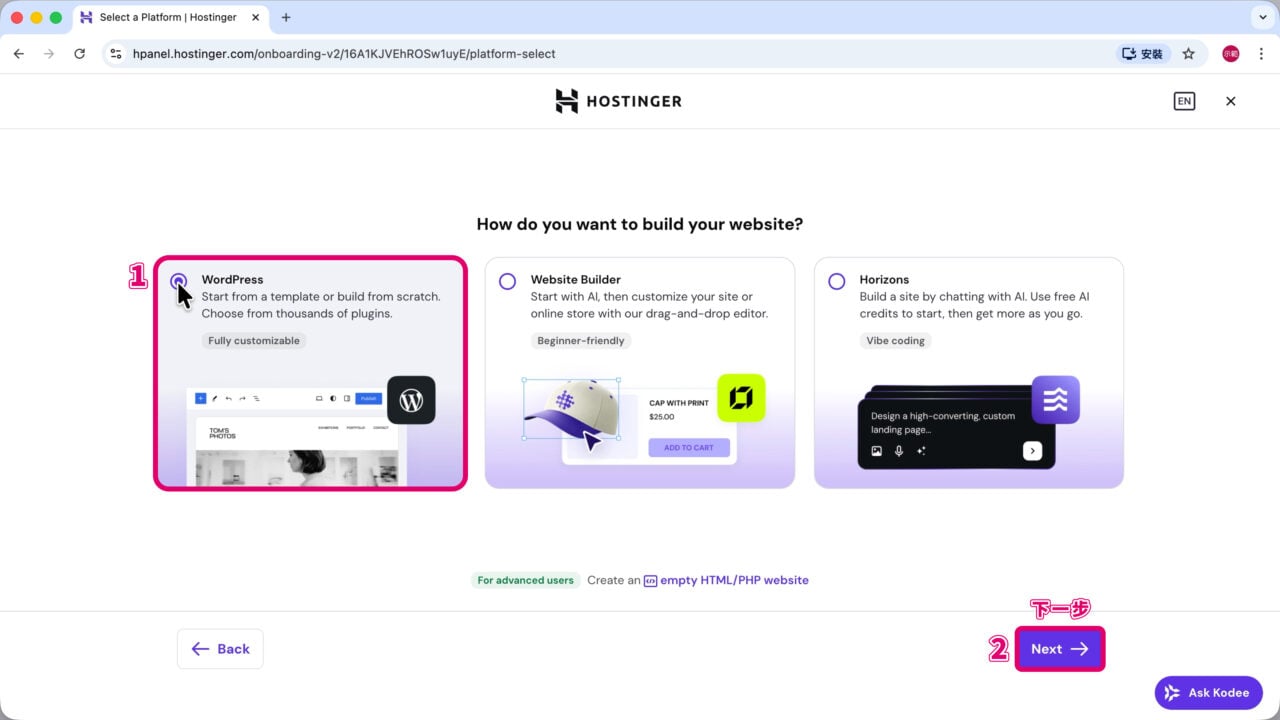Click the code icon beside empty HTML/PHP website
This screenshot has height=720, width=1280.
[650, 580]
